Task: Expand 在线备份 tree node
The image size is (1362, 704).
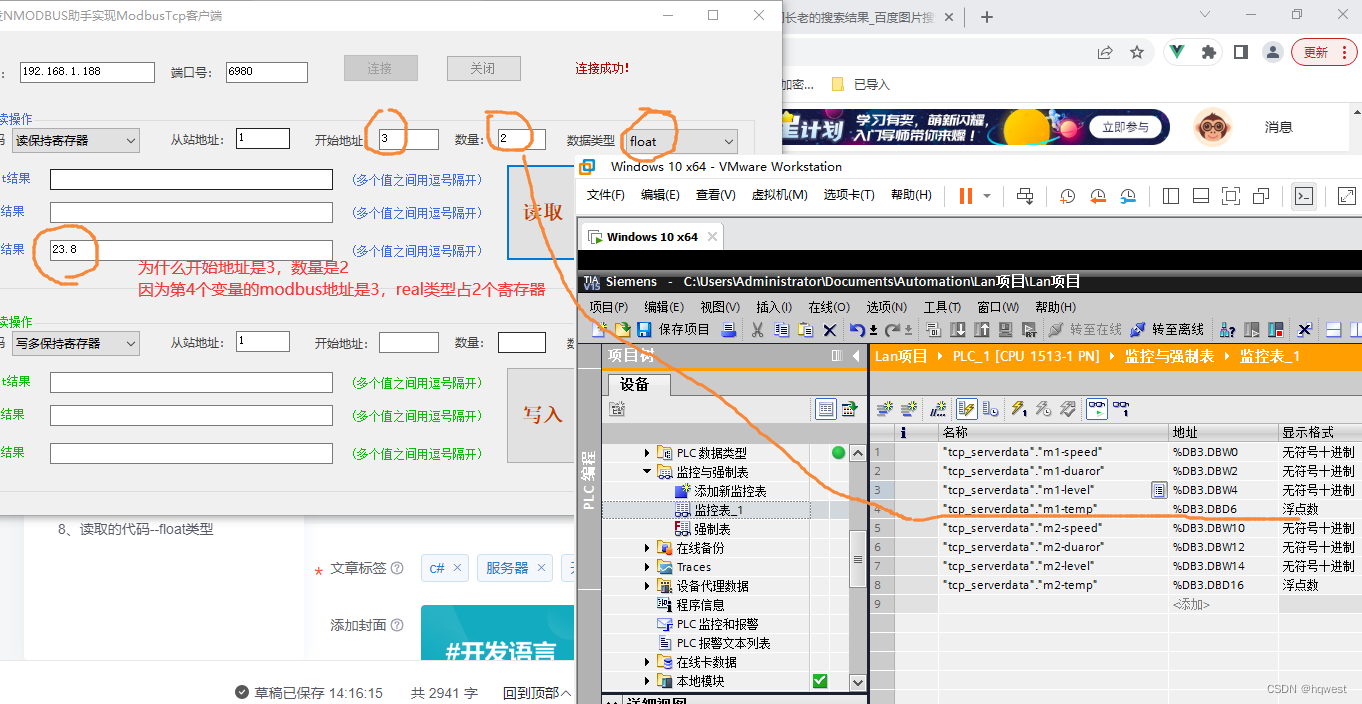Action: click(x=648, y=548)
